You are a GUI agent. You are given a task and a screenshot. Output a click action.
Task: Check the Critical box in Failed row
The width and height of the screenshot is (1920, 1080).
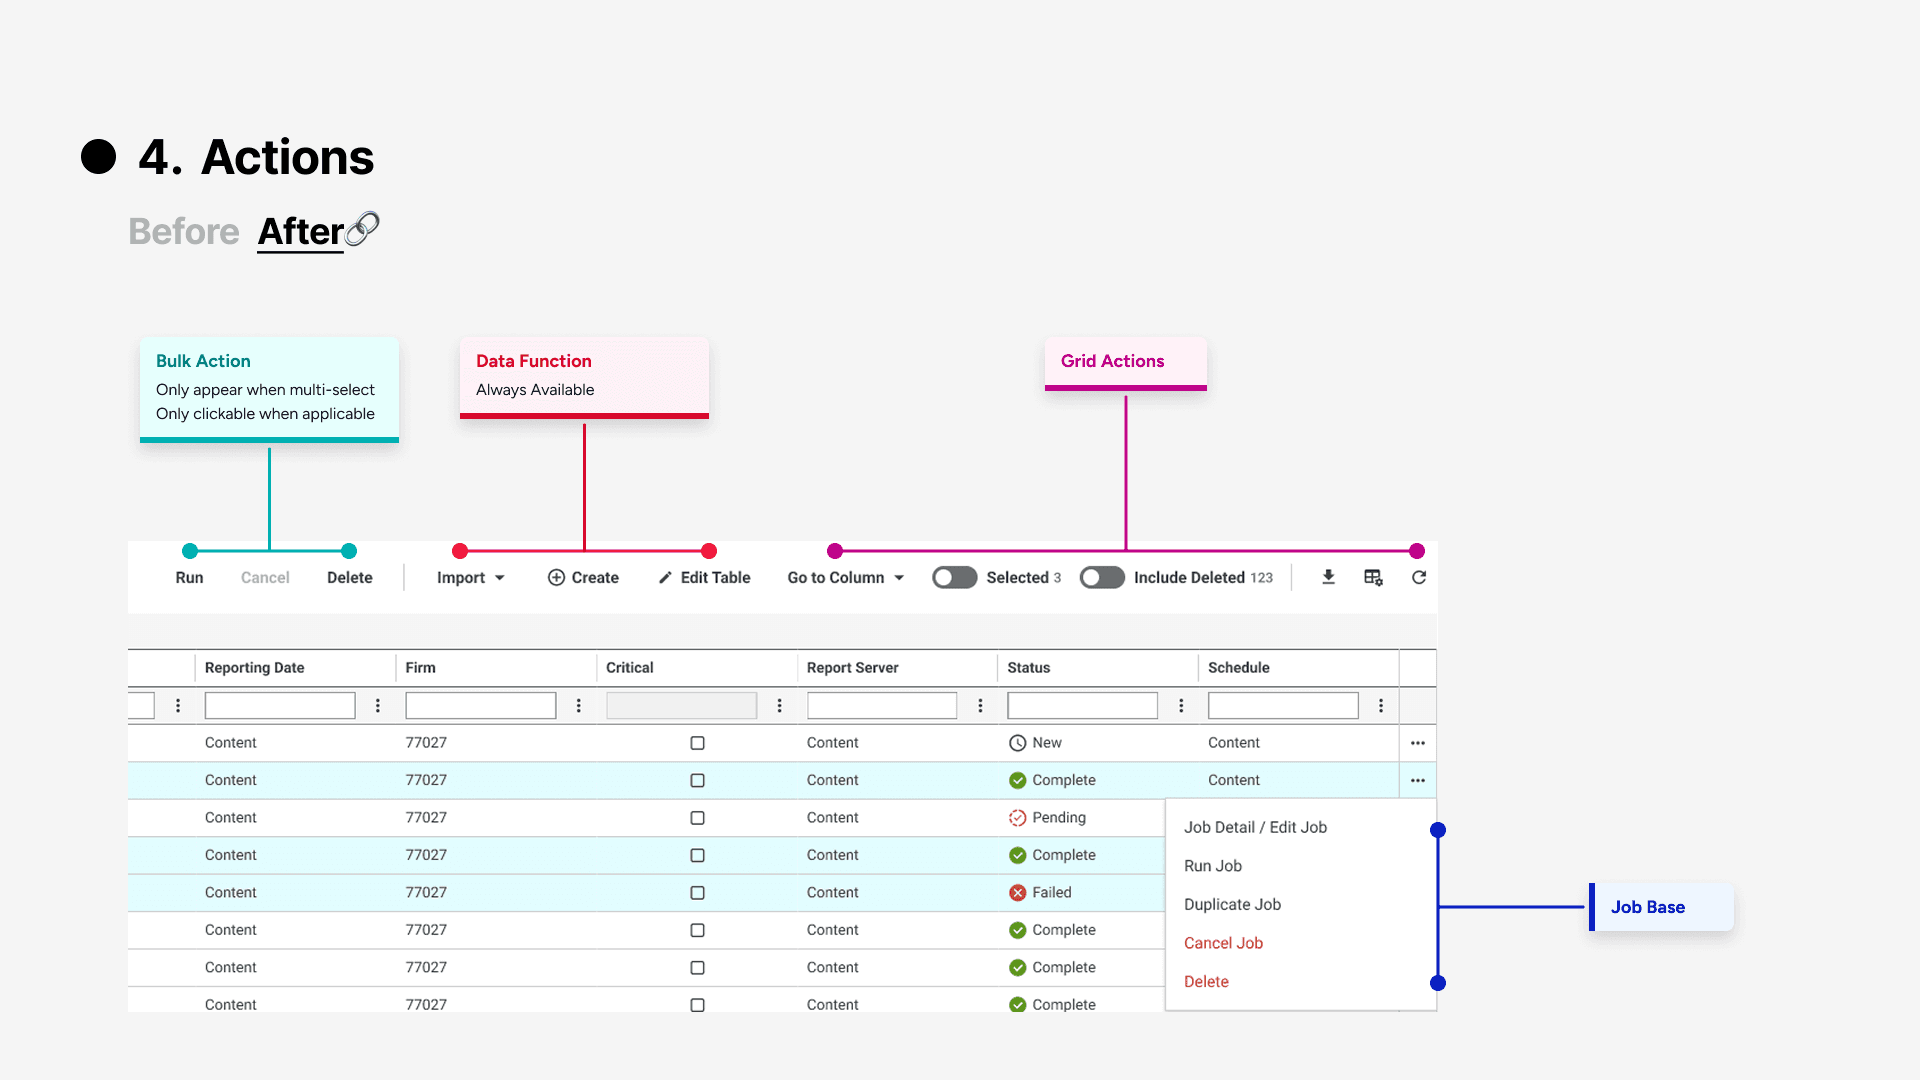click(698, 893)
